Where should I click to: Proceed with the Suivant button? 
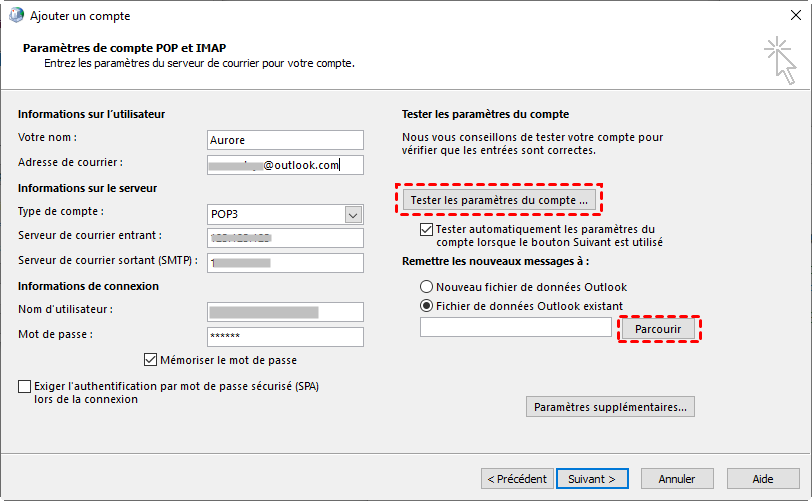click(591, 479)
